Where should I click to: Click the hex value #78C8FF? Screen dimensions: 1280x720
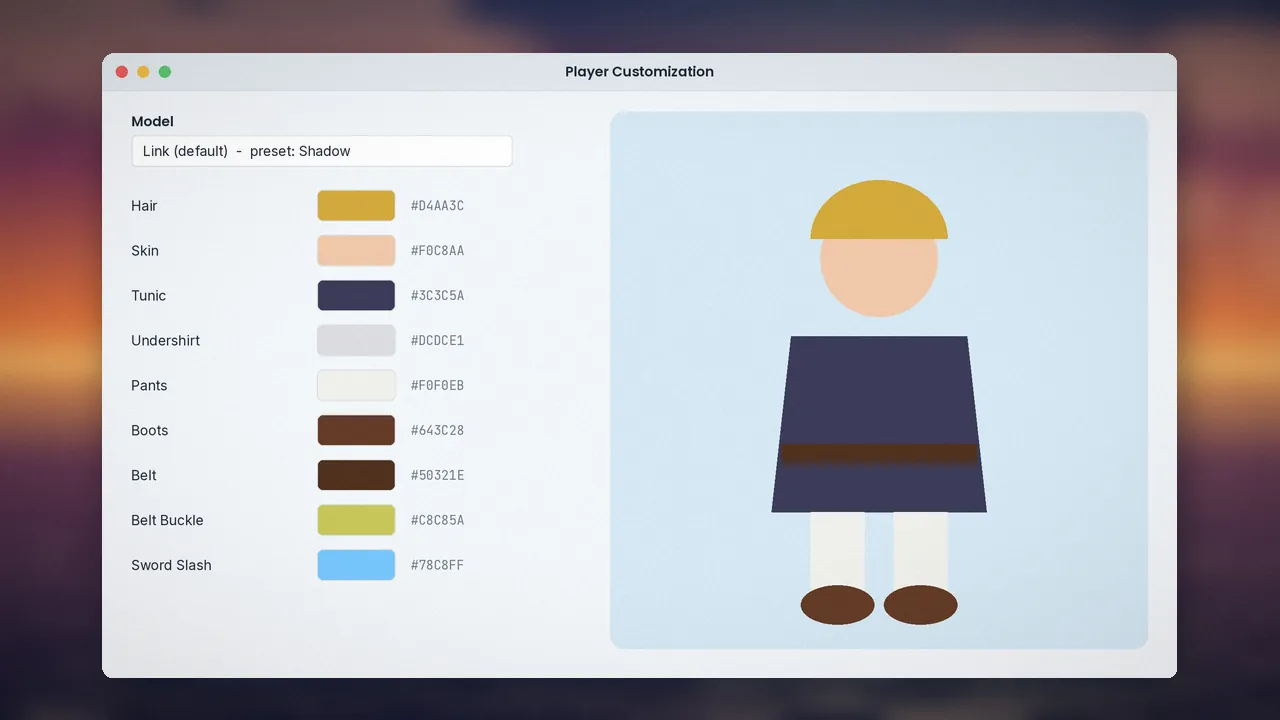pyautogui.click(x=437, y=566)
